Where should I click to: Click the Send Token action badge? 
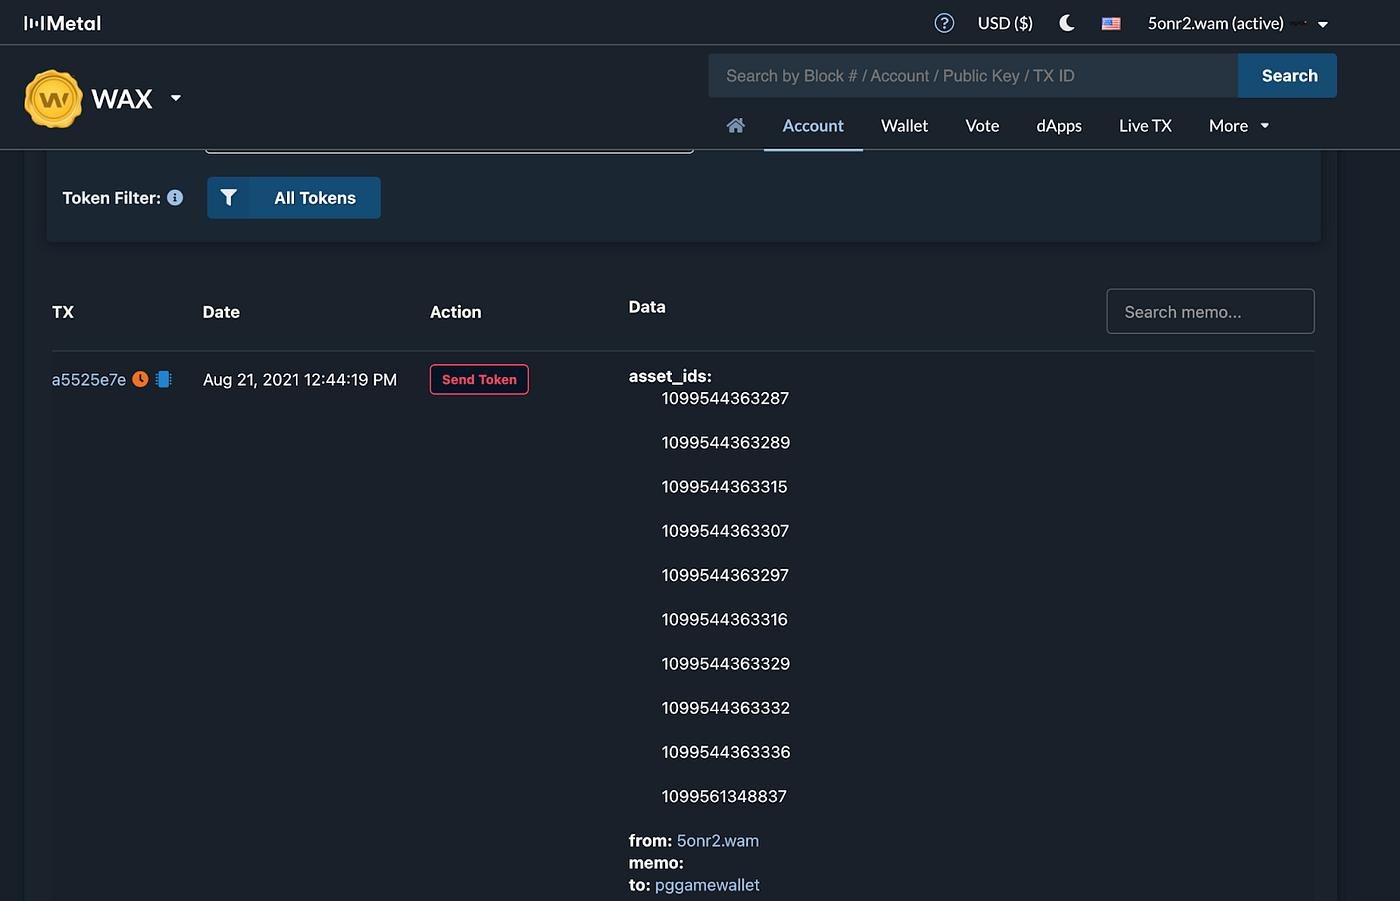point(479,380)
